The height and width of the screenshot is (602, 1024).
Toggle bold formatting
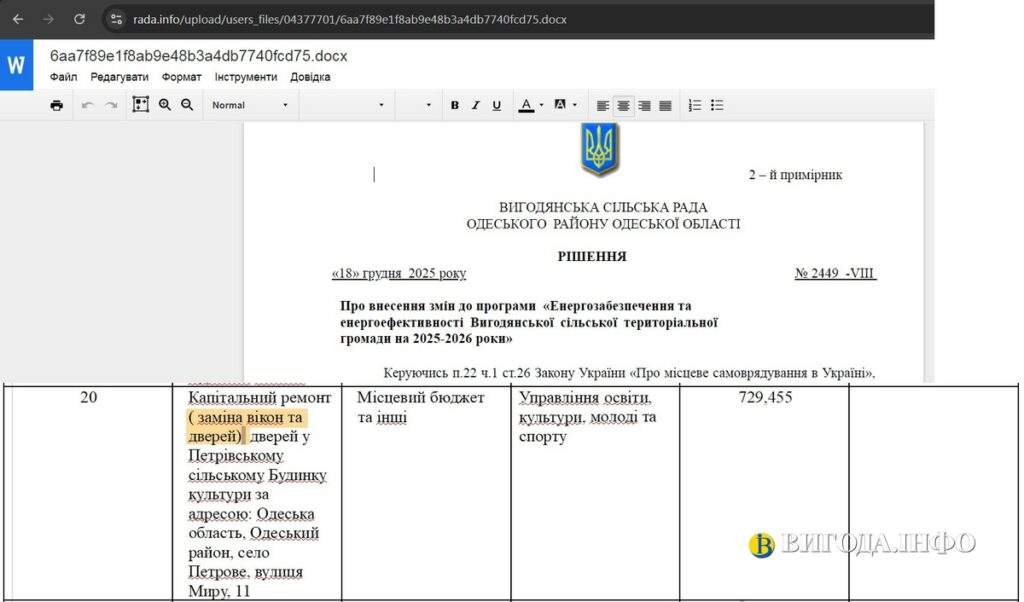coord(455,105)
